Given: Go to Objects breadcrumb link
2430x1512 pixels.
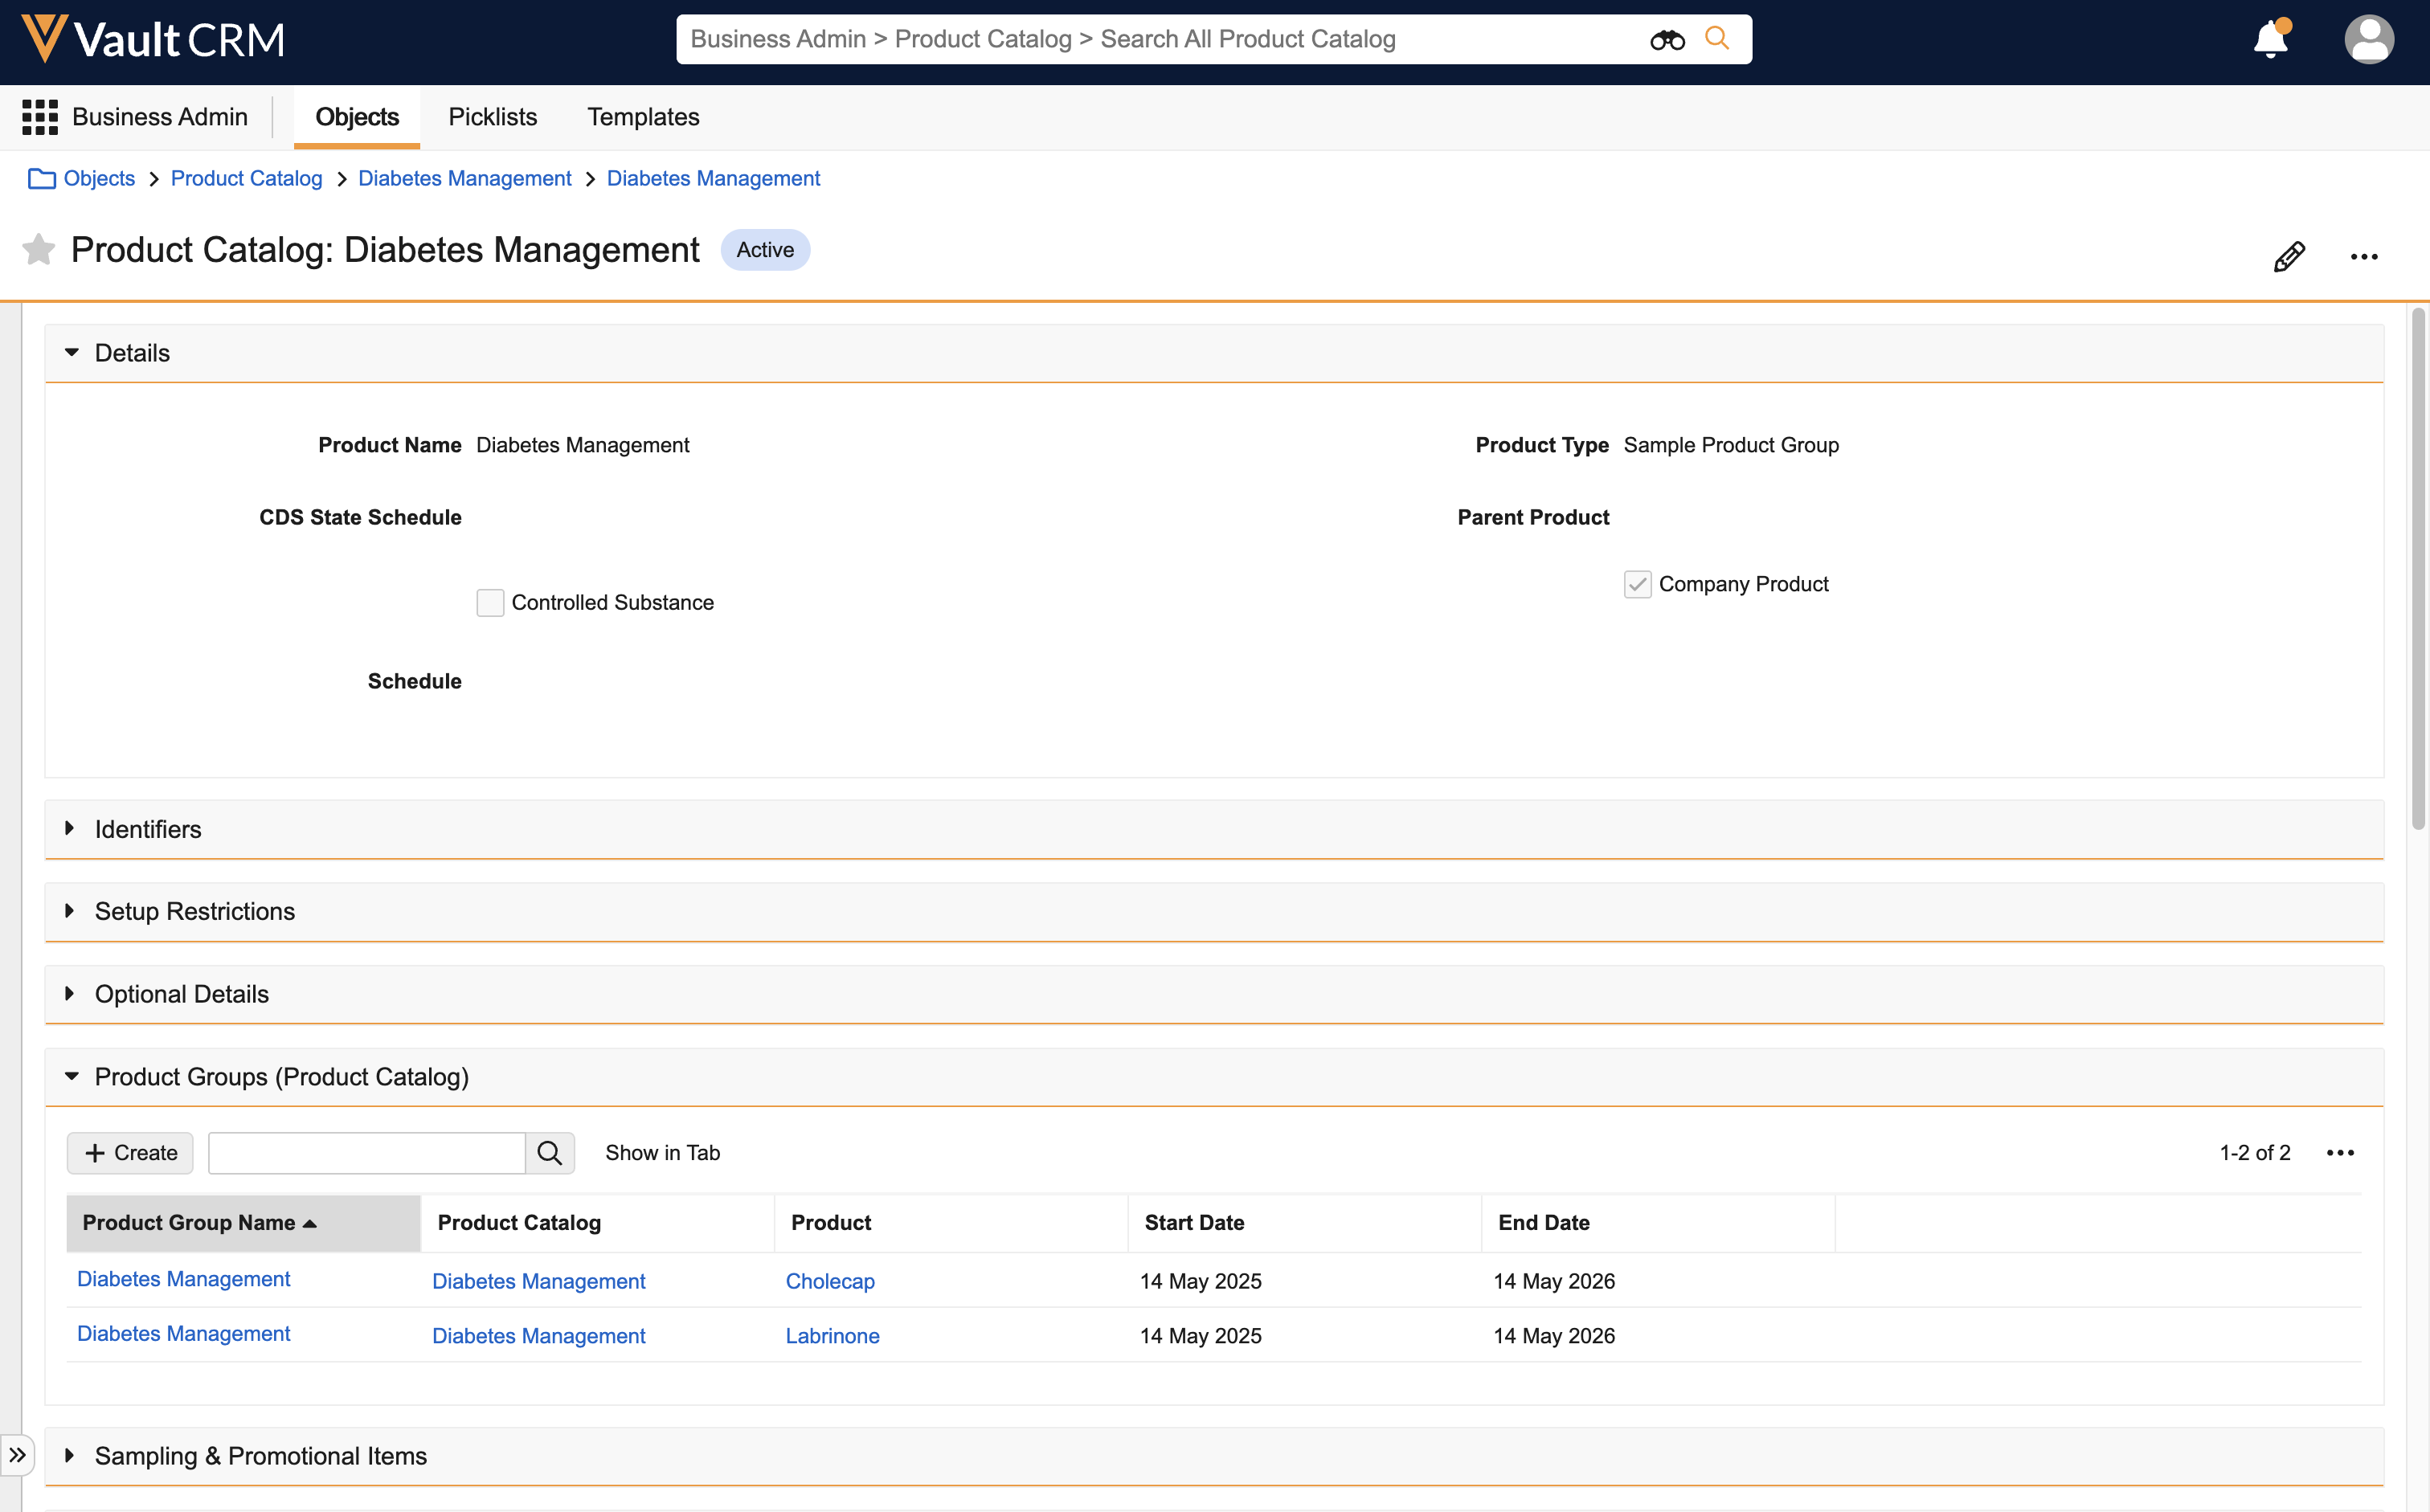Looking at the screenshot, I should click(x=99, y=178).
